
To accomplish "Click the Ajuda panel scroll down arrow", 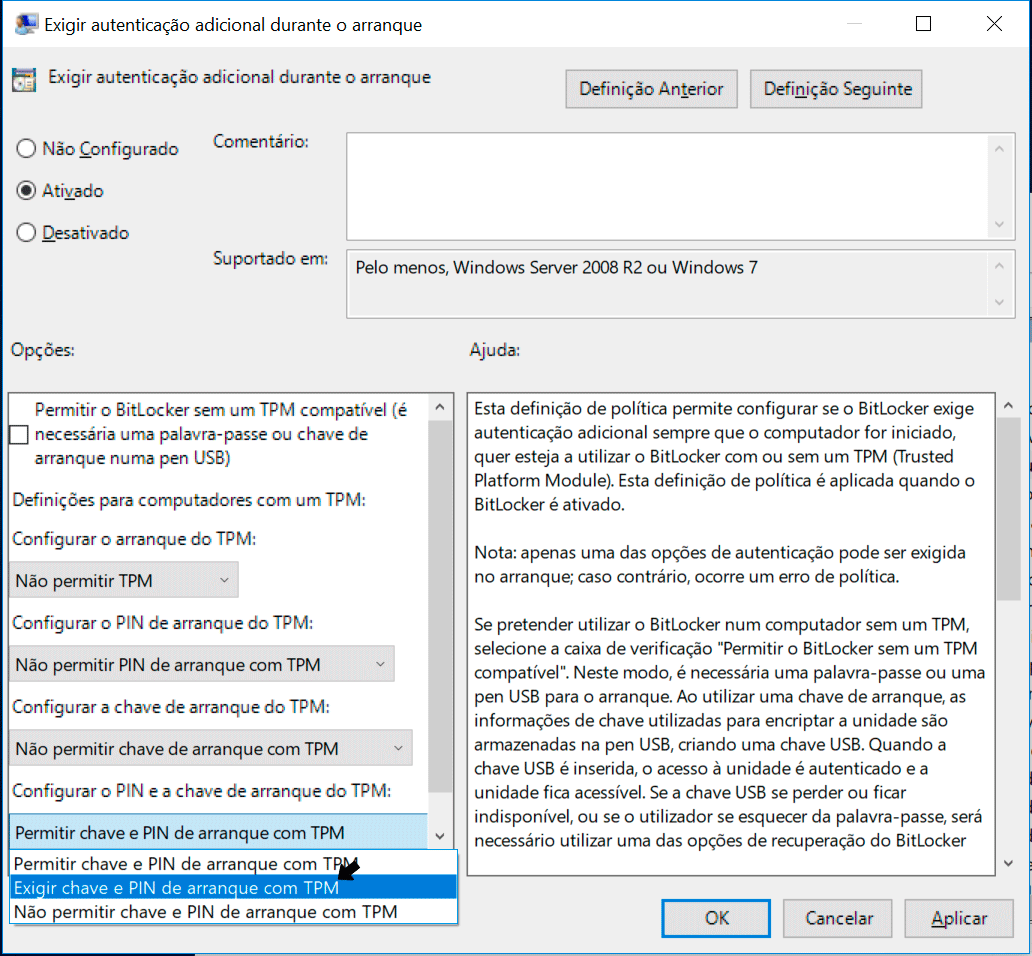I will click(1008, 863).
